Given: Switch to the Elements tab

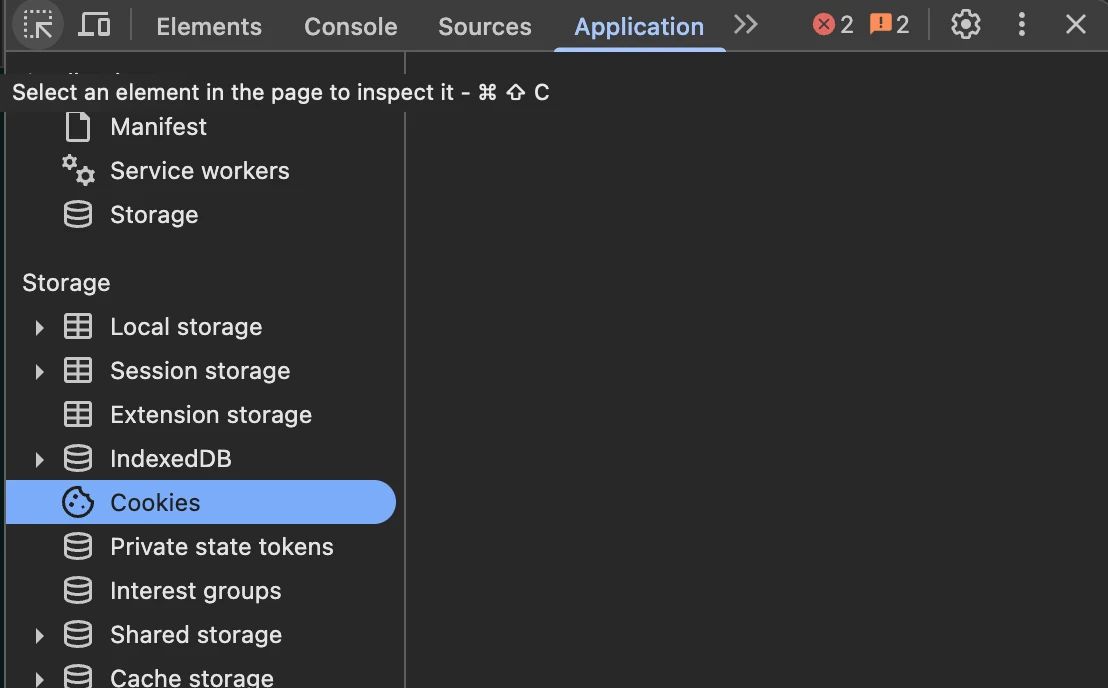Looking at the screenshot, I should (209, 27).
